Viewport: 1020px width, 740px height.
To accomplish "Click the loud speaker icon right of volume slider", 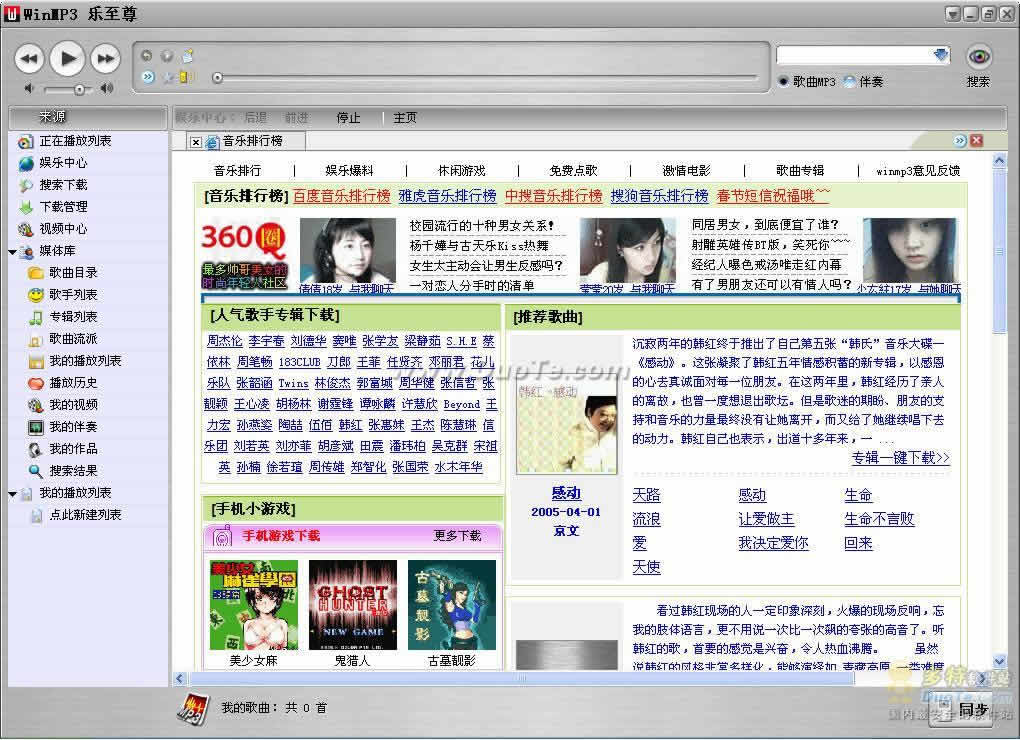I will click(107, 88).
